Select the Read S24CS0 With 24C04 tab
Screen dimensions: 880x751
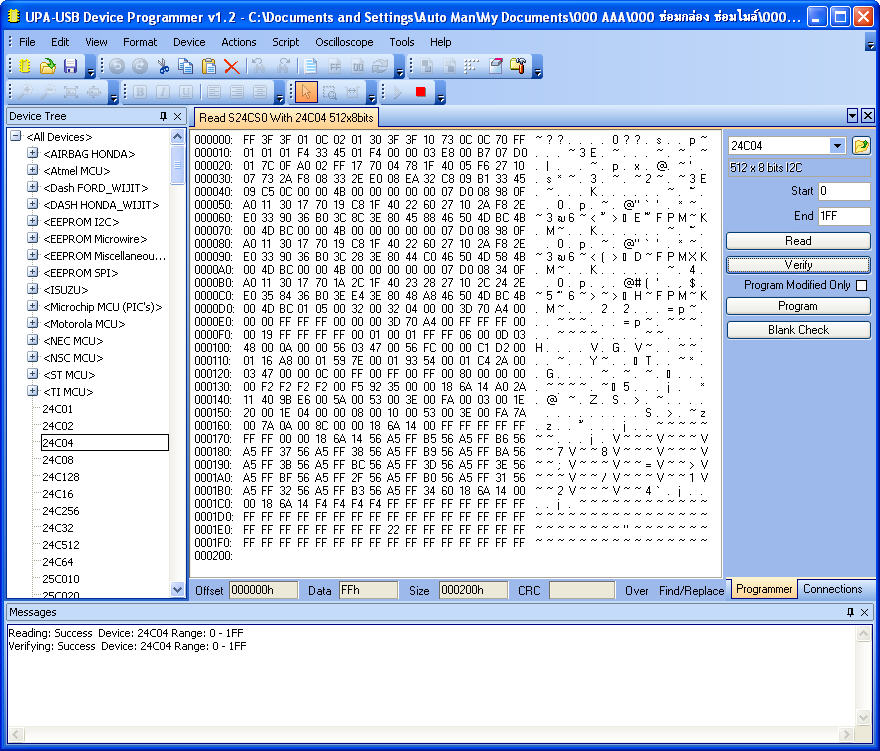286,118
